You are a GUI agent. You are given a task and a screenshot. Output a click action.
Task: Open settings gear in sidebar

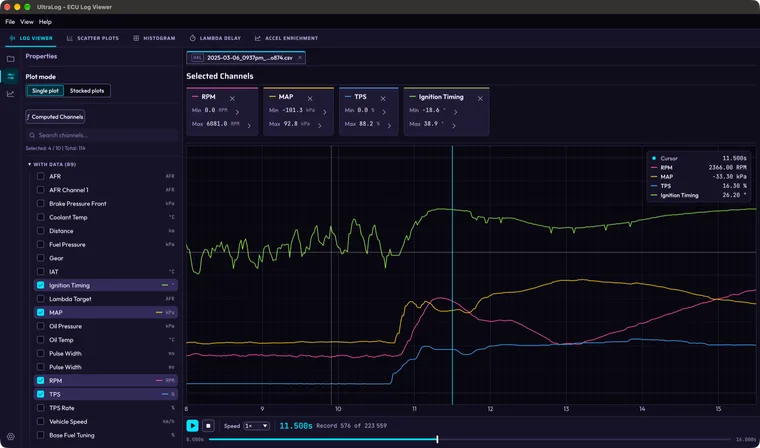10,436
